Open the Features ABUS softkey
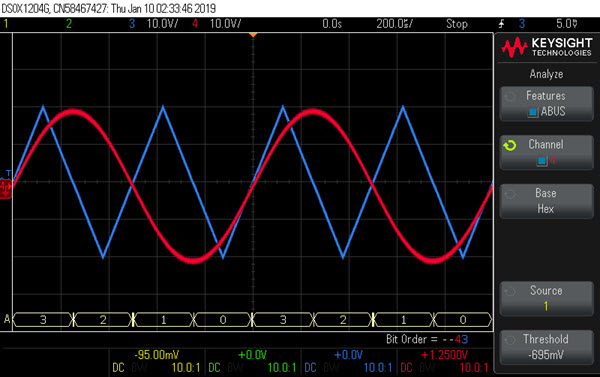This screenshot has height=377, width=600. (546, 104)
